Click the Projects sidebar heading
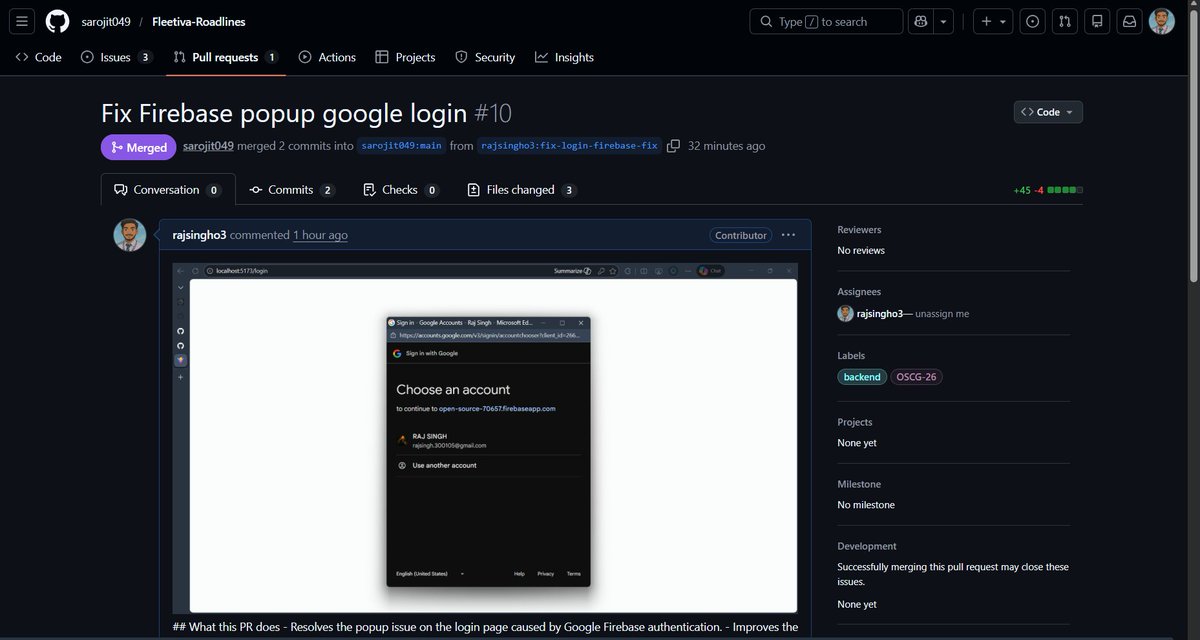 (x=855, y=422)
